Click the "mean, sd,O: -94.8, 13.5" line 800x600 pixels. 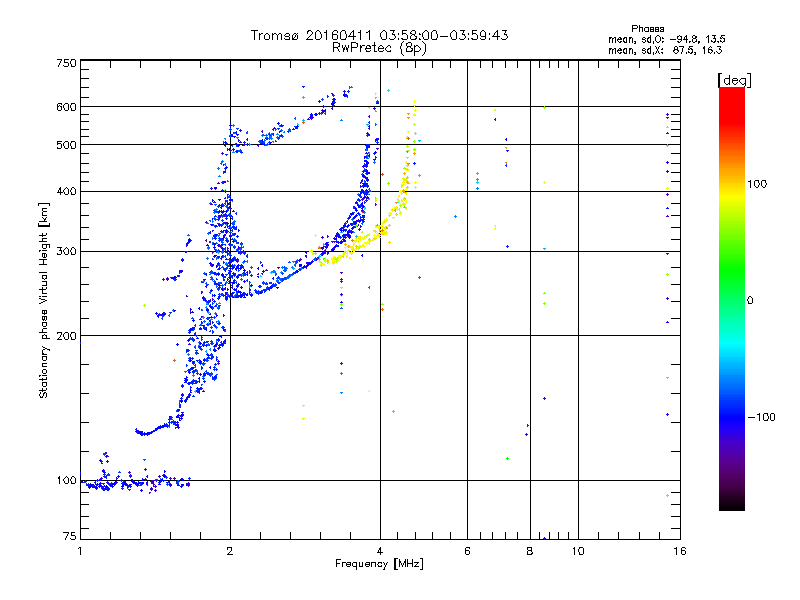tap(666, 39)
